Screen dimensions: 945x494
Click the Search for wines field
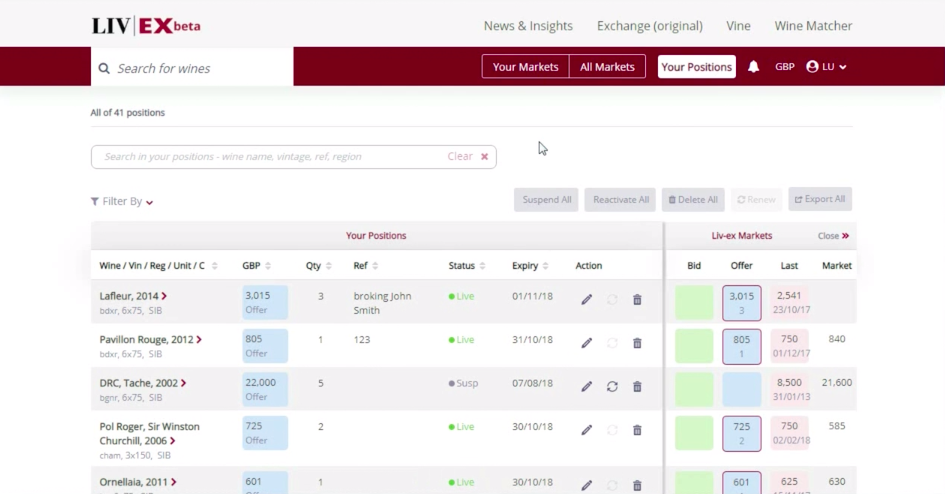192,67
